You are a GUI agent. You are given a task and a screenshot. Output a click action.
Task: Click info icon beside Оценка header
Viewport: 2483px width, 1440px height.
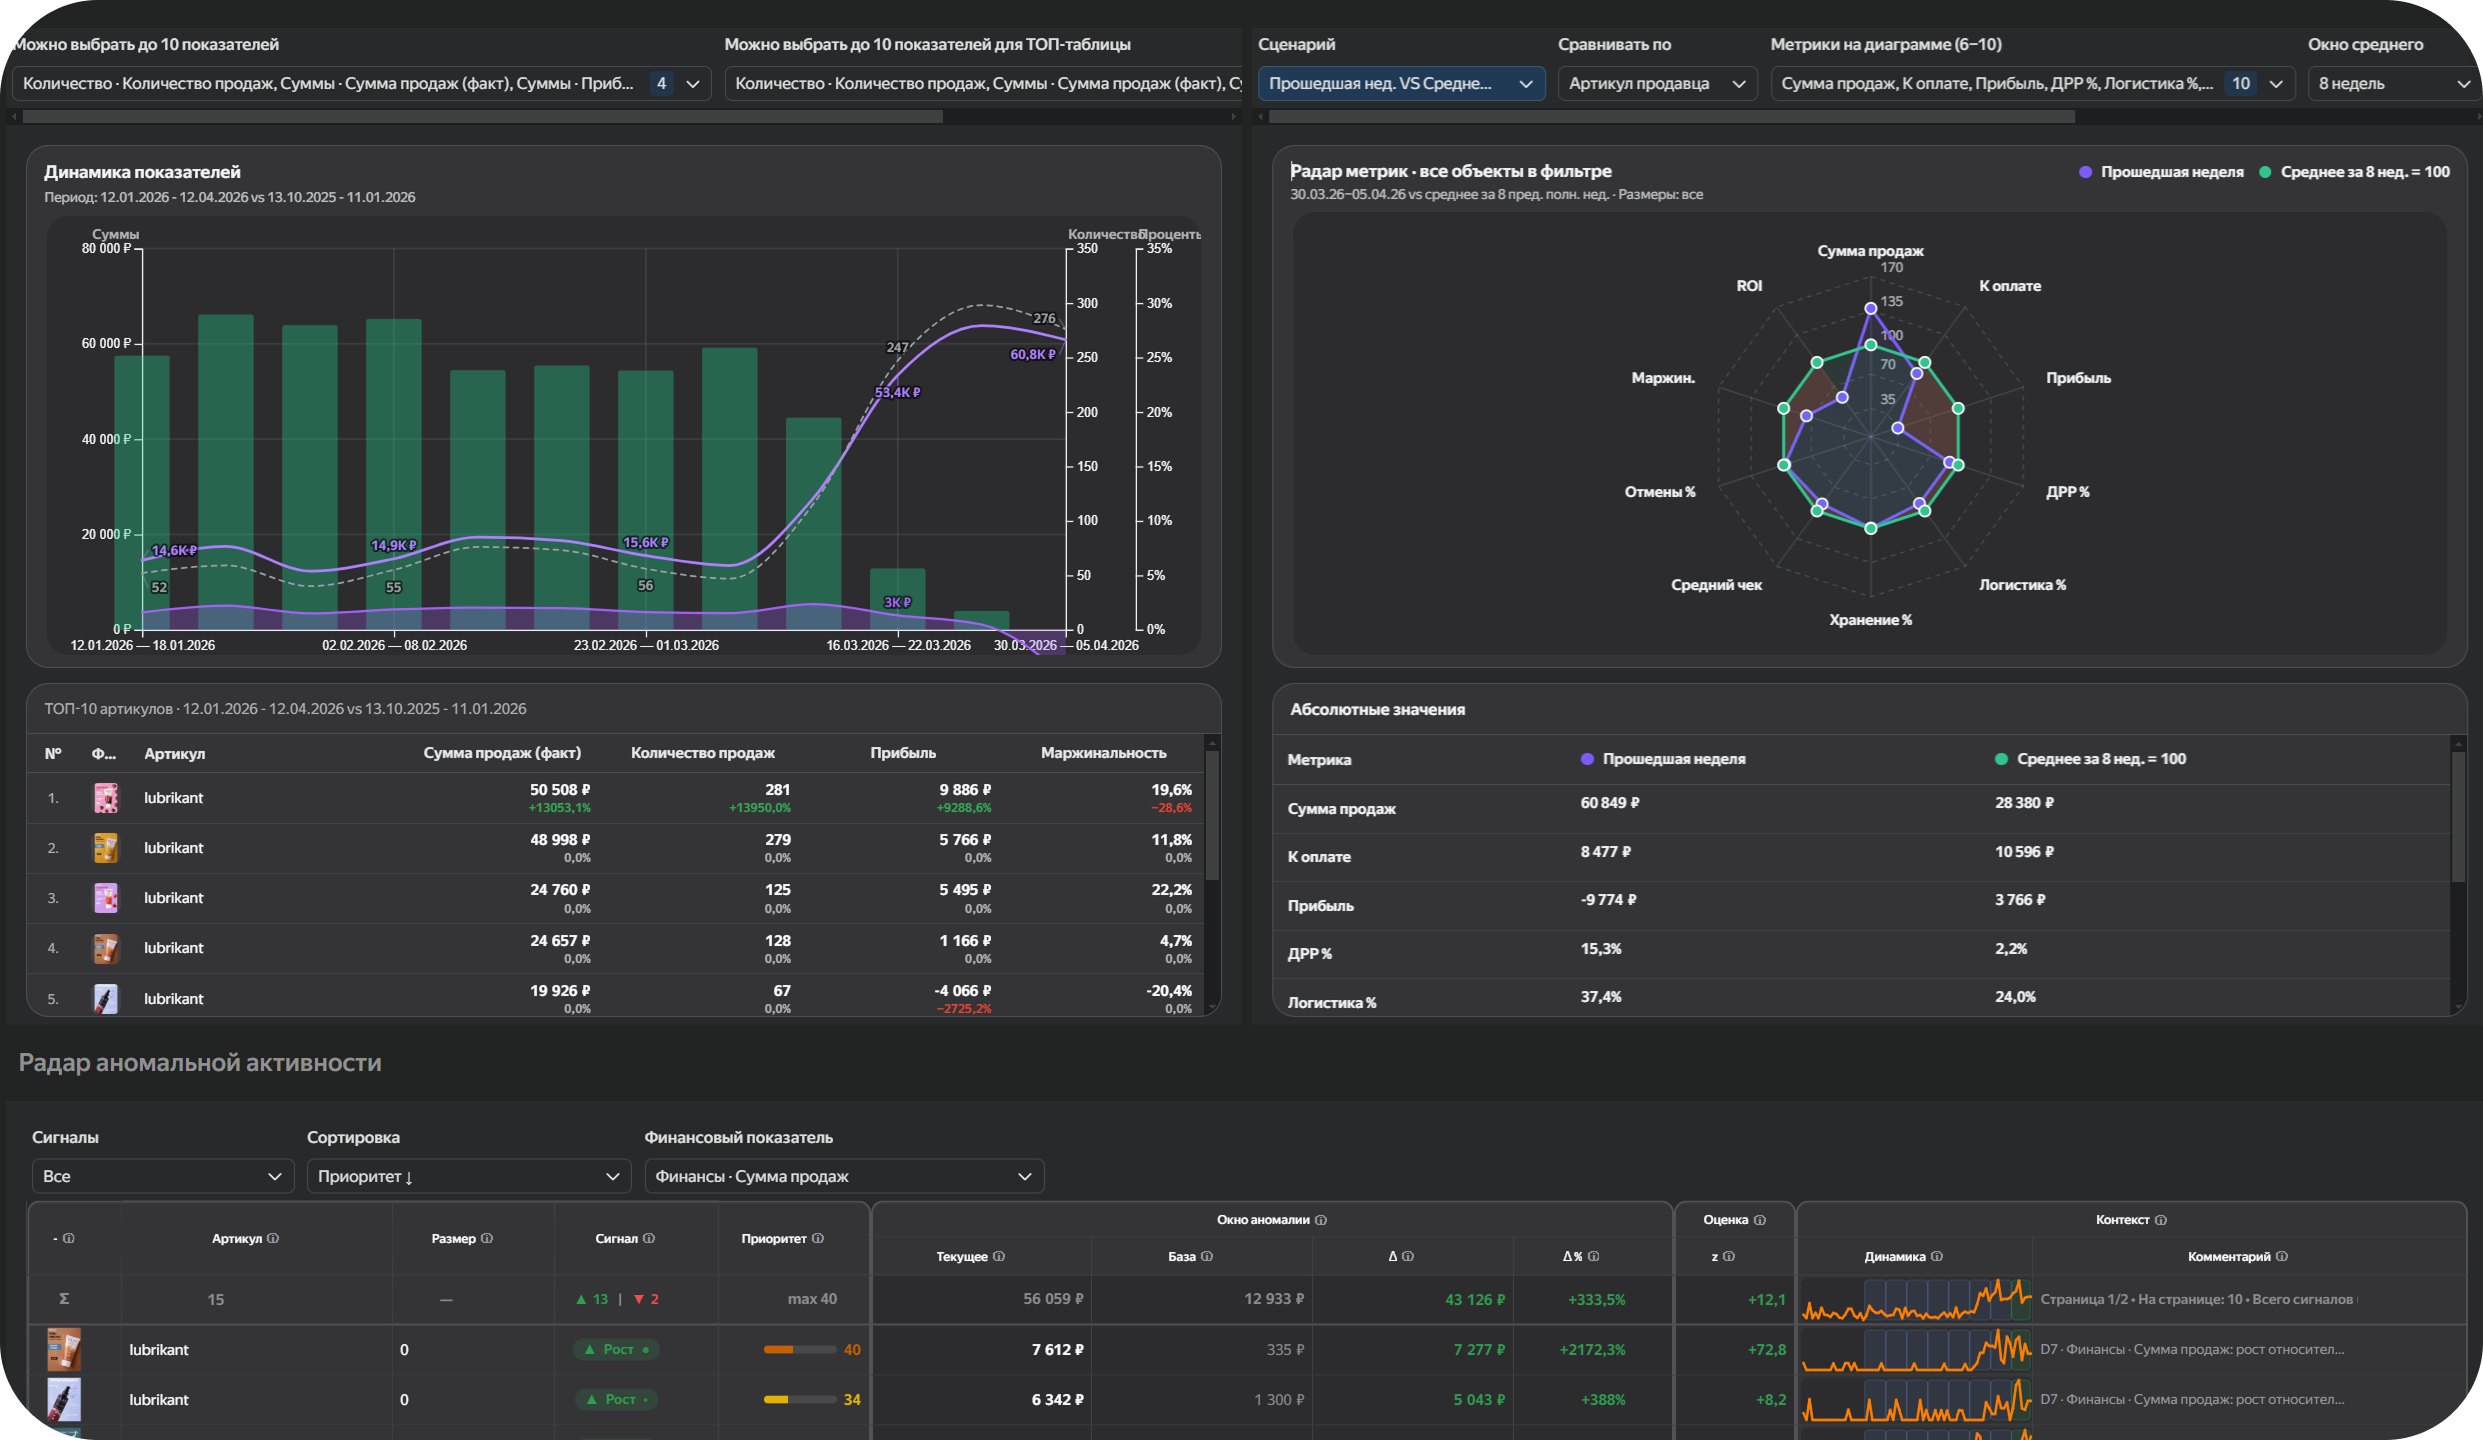coord(1760,1220)
